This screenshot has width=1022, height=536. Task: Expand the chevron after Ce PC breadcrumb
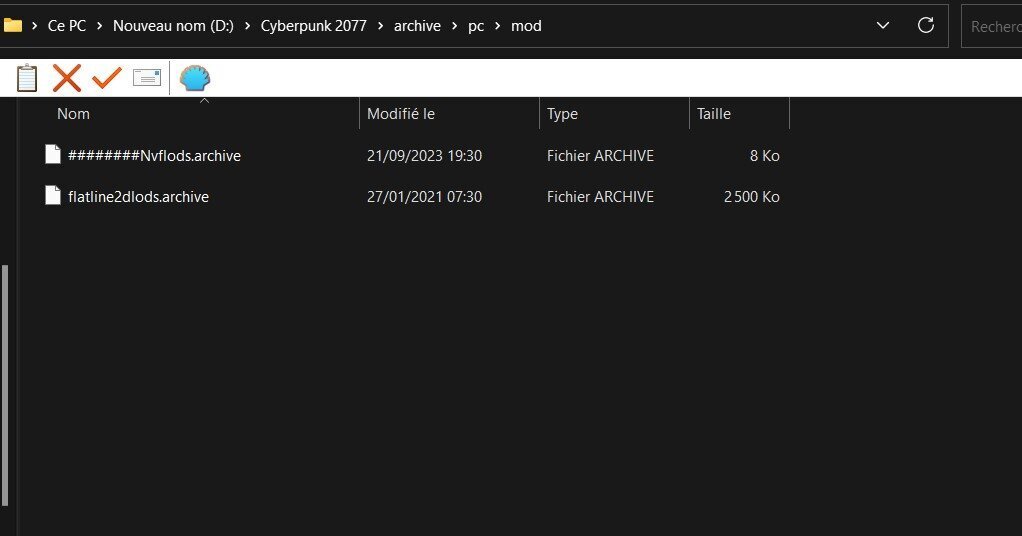tap(101, 26)
